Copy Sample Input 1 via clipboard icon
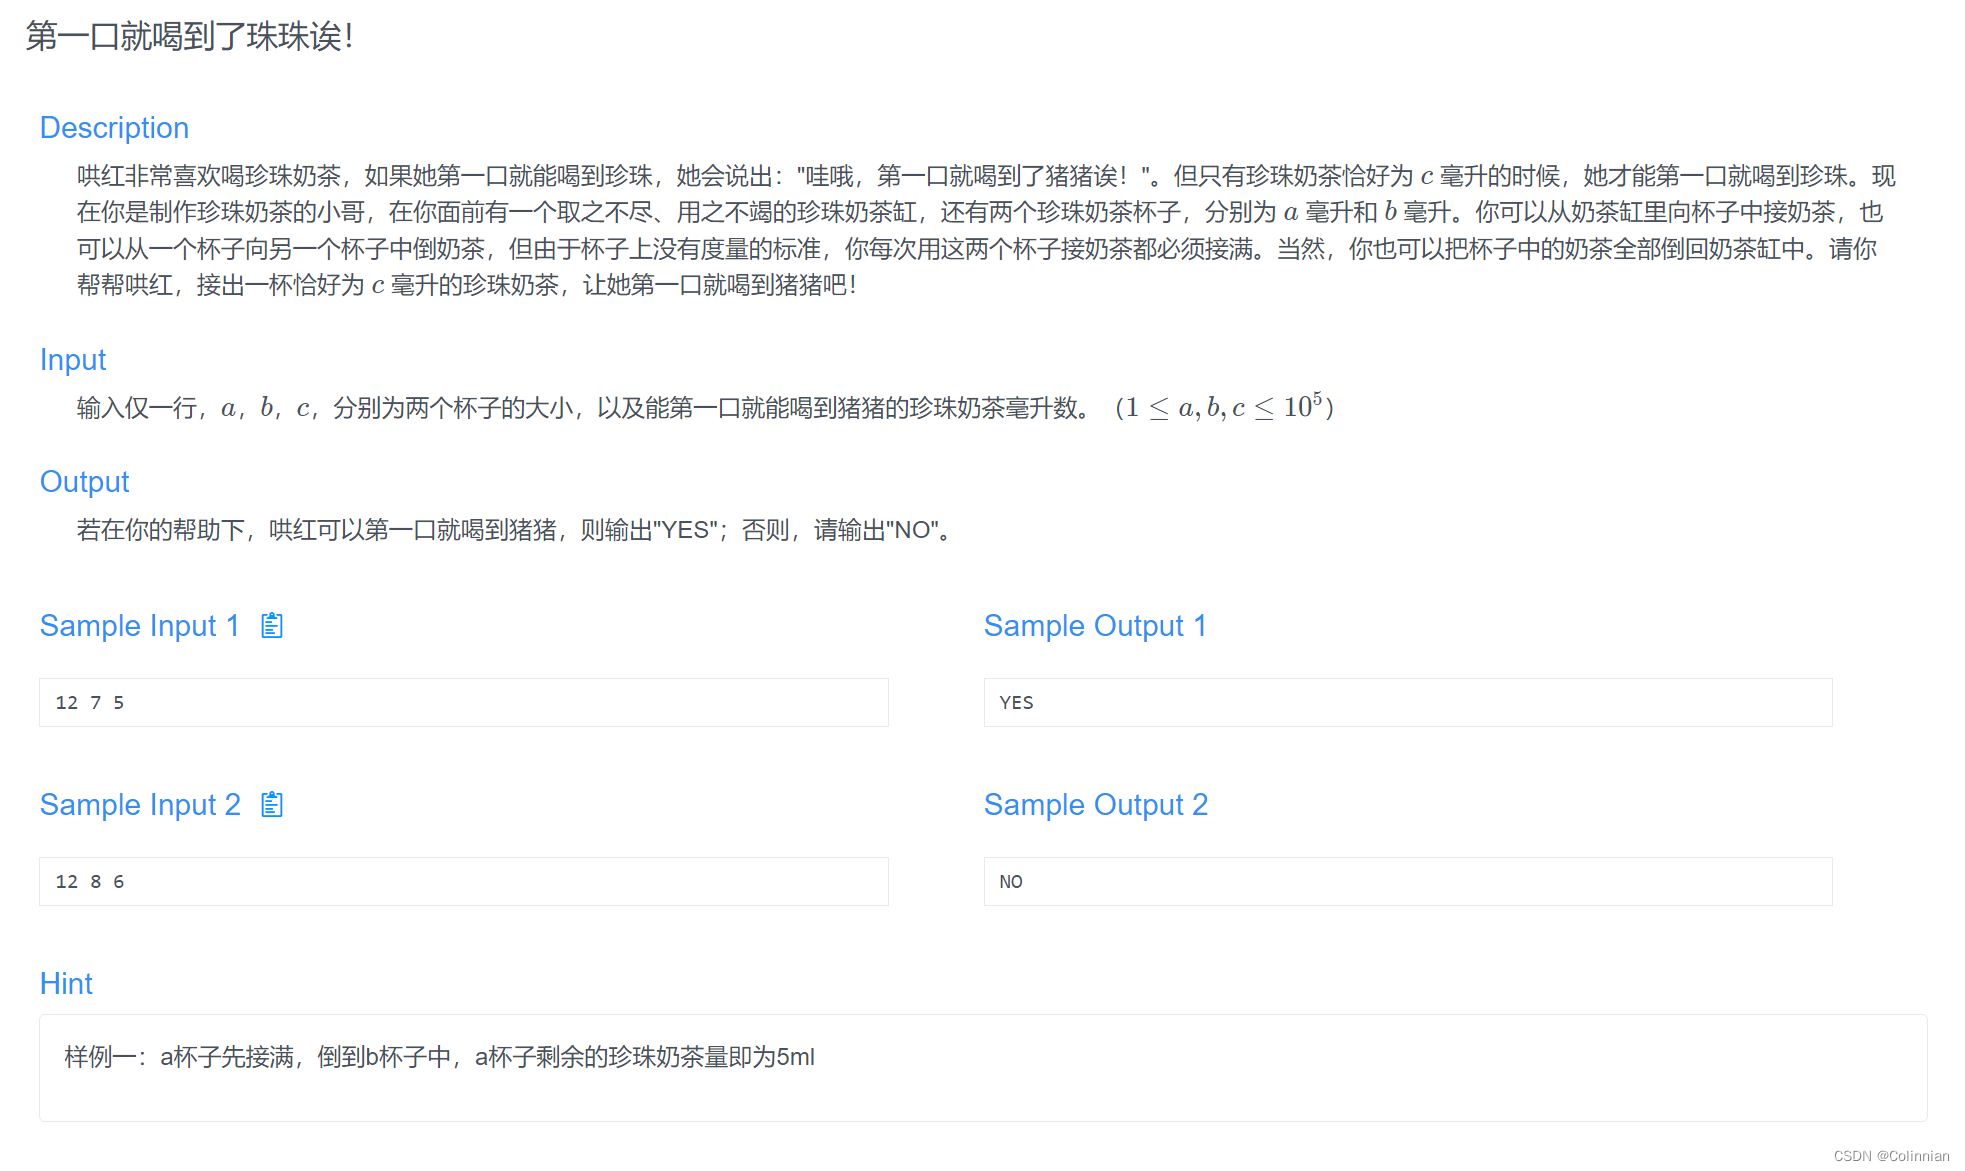This screenshot has height=1171, width=1965. click(x=272, y=626)
